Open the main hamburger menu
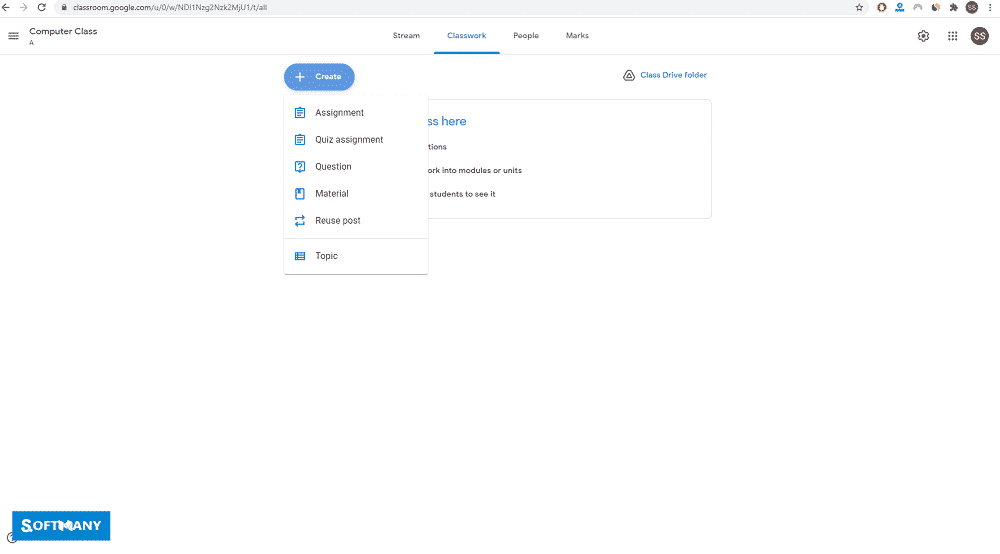Image resolution: width=1000 pixels, height=554 pixels. (x=13, y=36)
